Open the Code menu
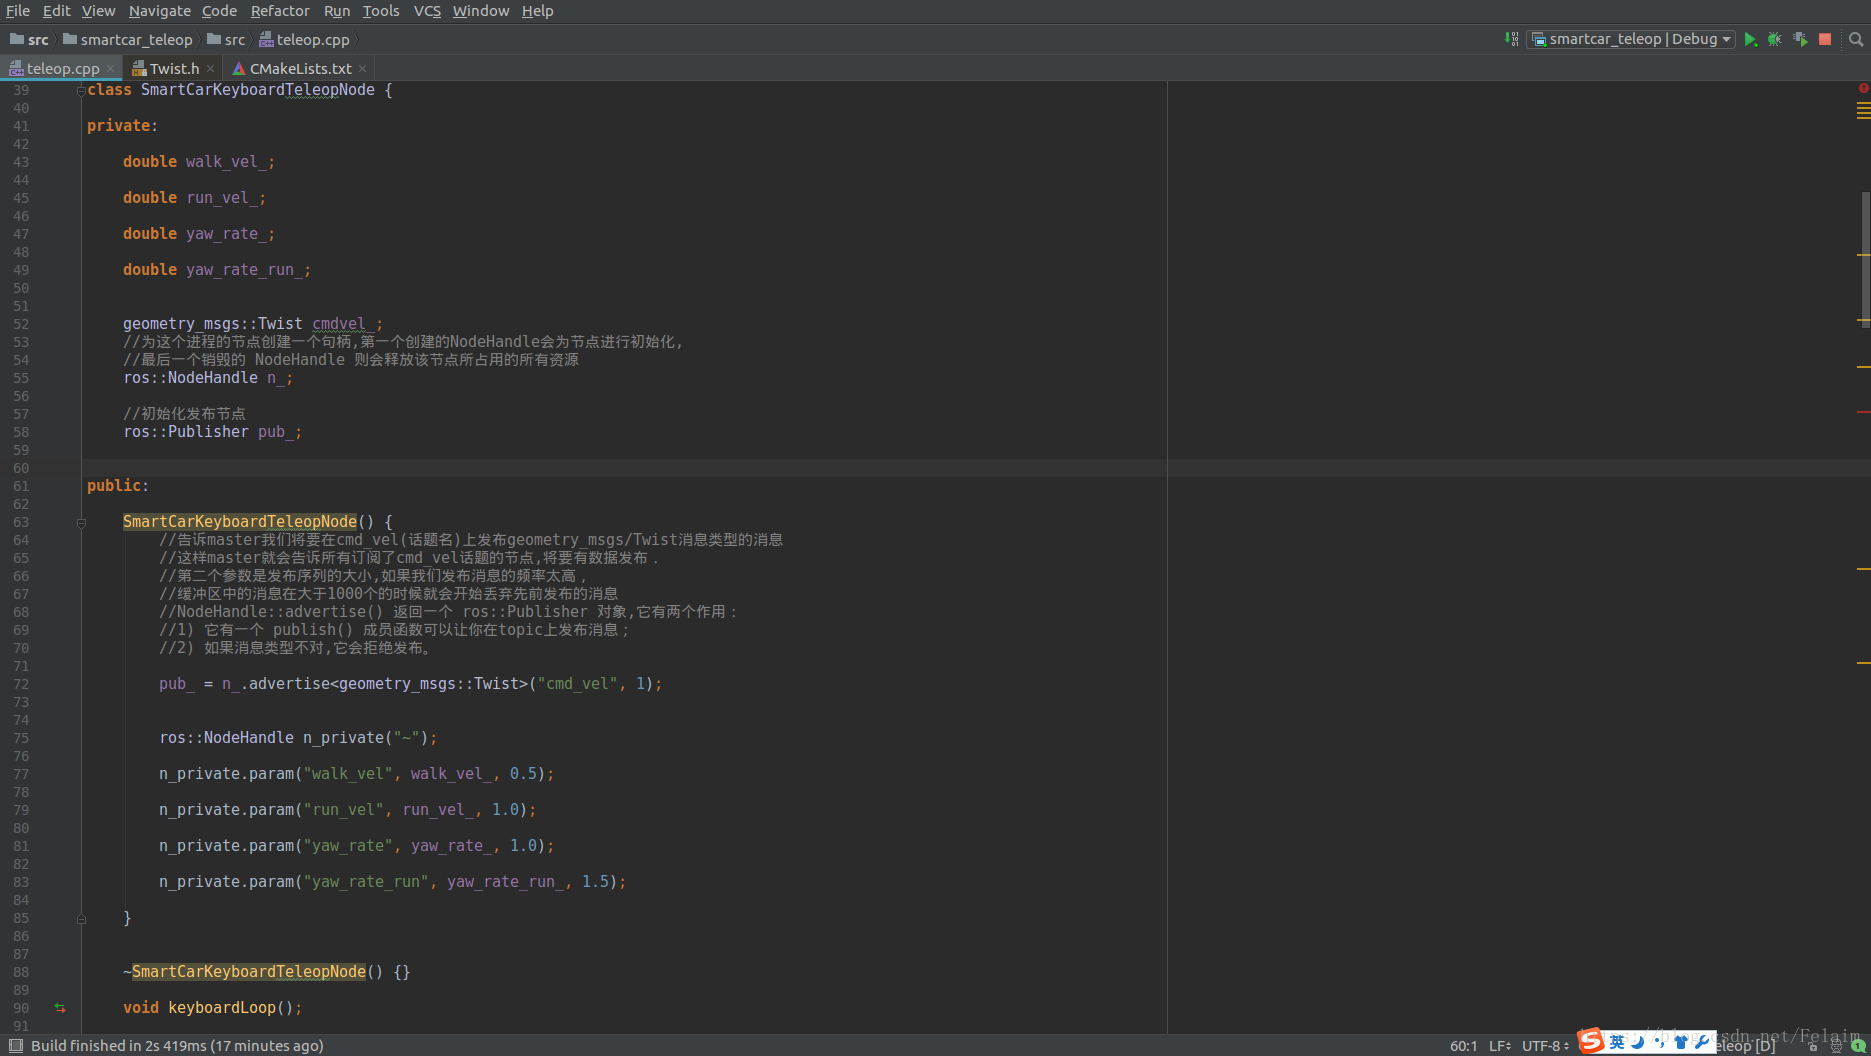This screenshot has width=1871, height=1056. coord(219,11)
